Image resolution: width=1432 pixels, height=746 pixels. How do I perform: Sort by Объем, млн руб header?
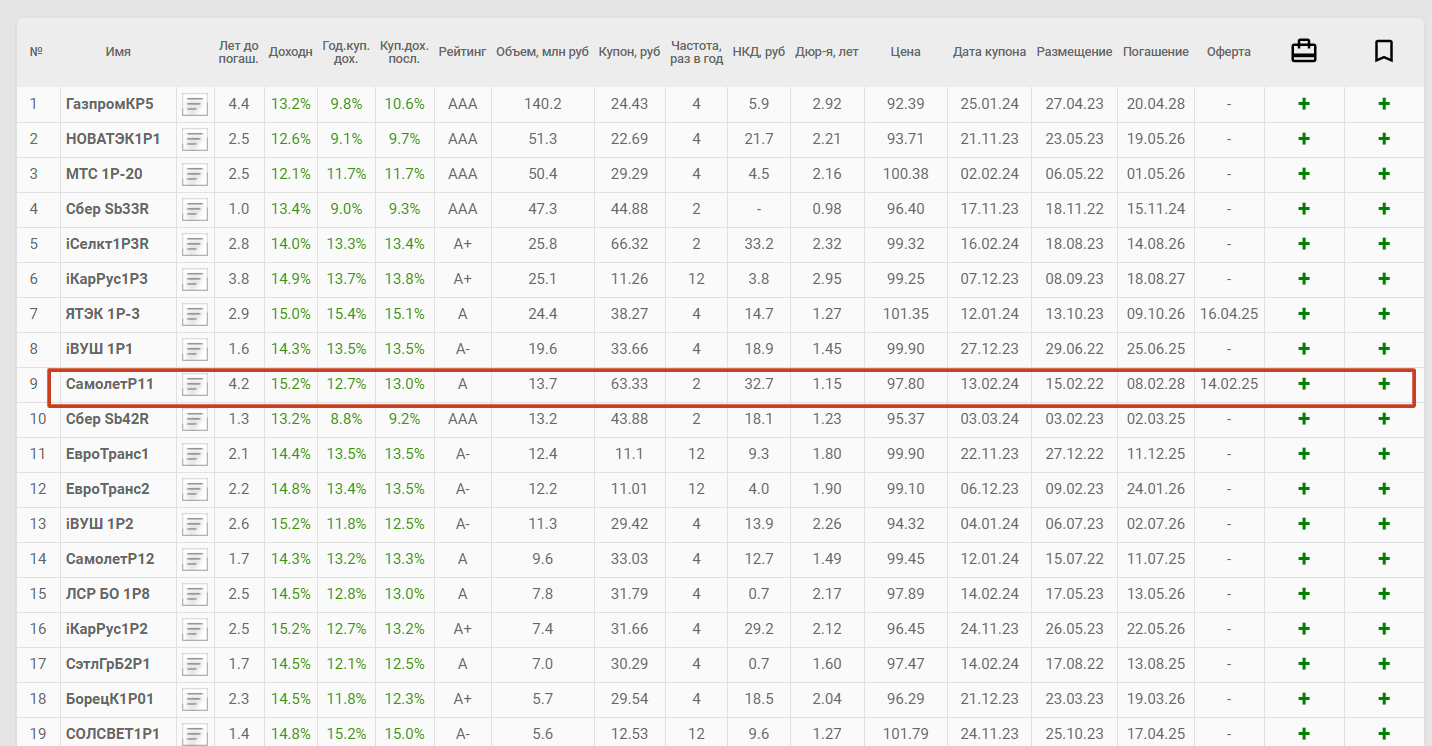pos(543,52)
